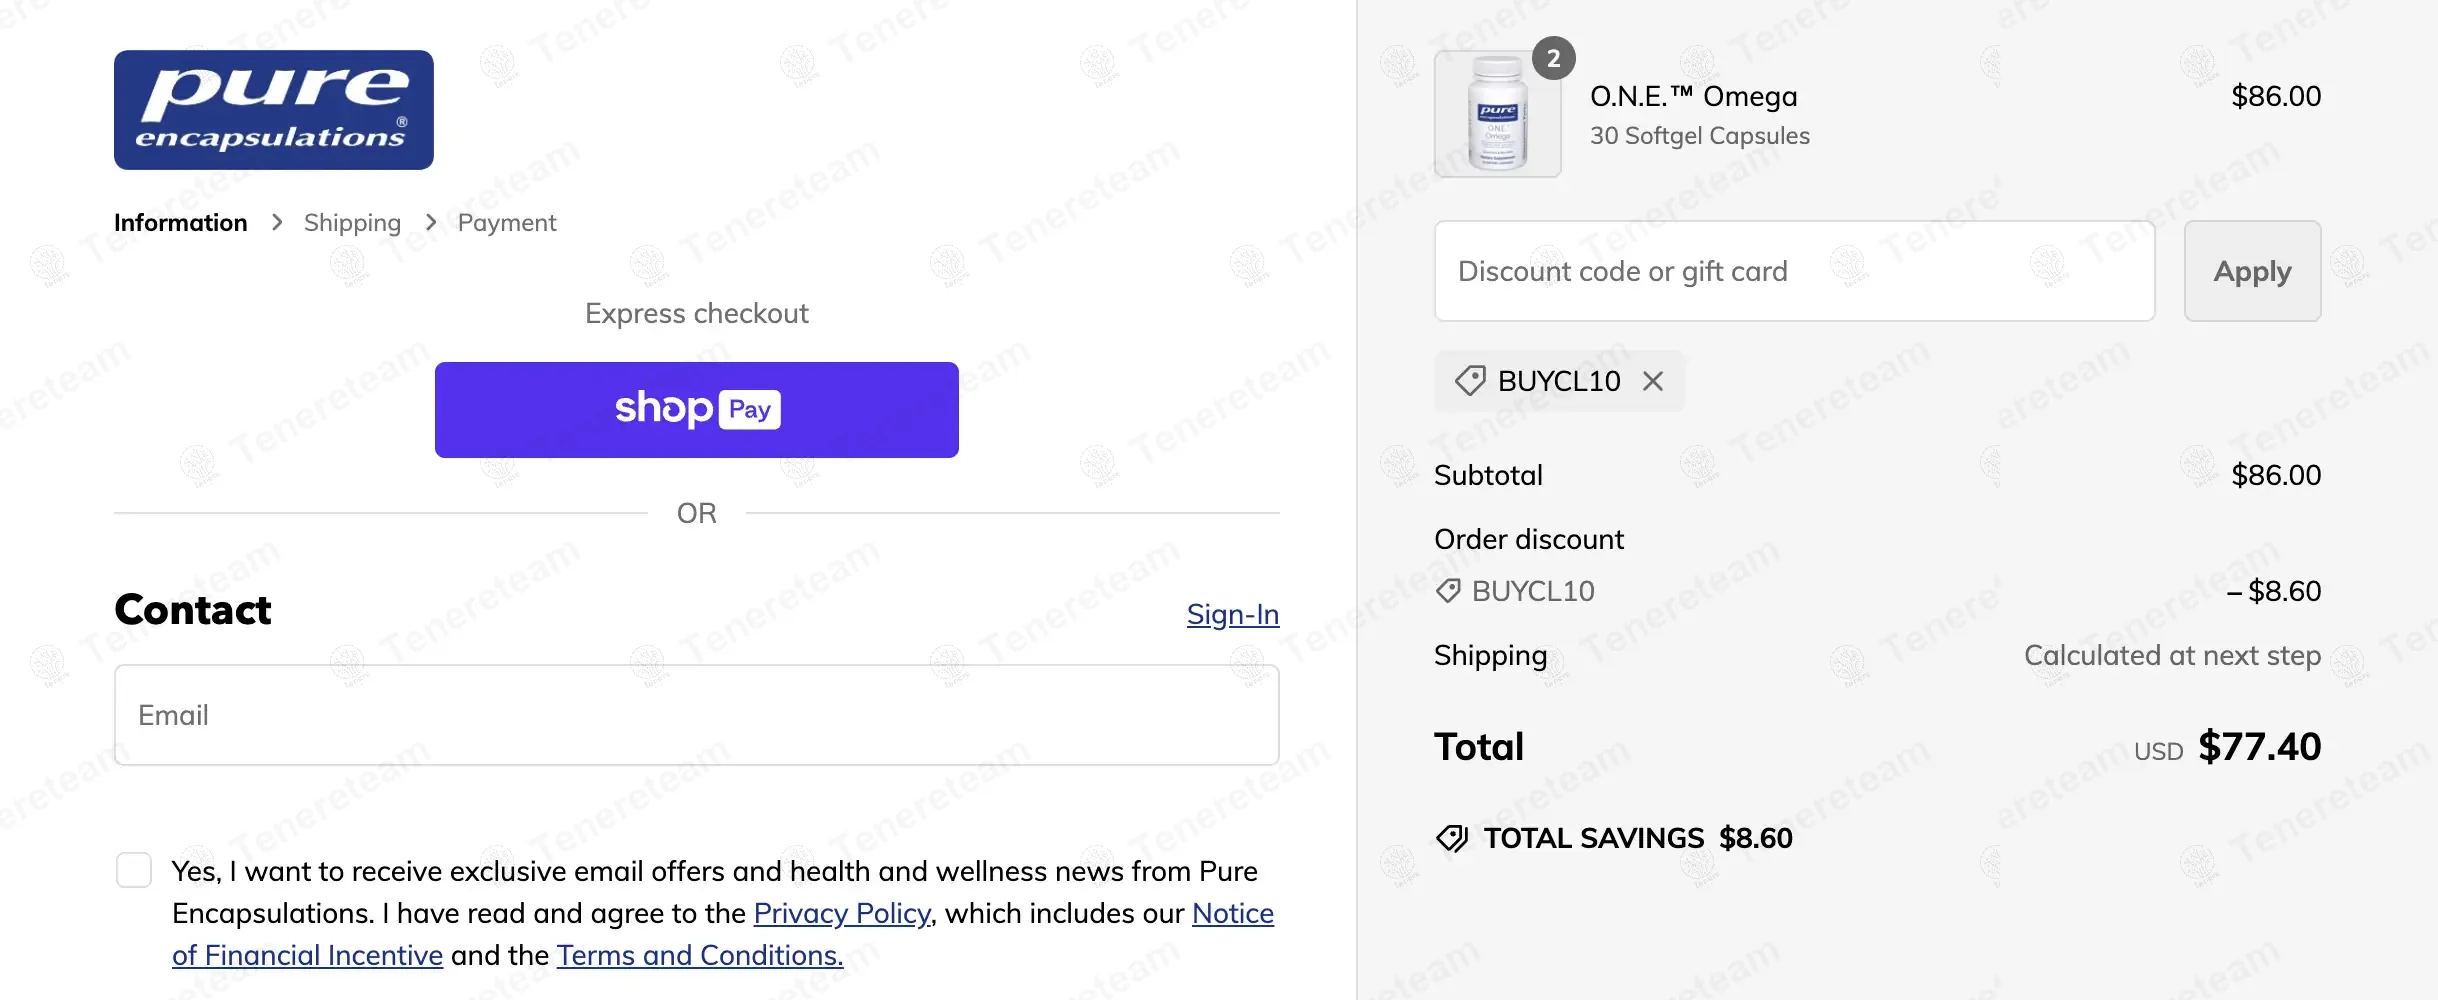Click the BUYCL10 tag icon chip
The width and height of the screenshot is (2438, 1000).
(1470, 381)
